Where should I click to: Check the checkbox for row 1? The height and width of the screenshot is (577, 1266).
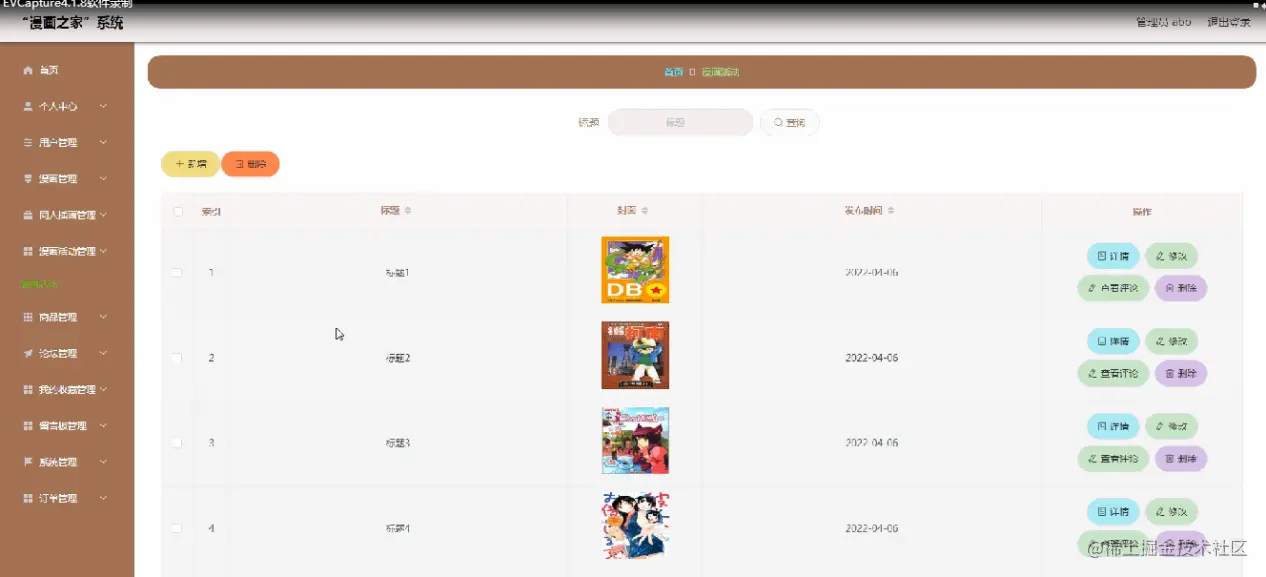tap(177, 273)
